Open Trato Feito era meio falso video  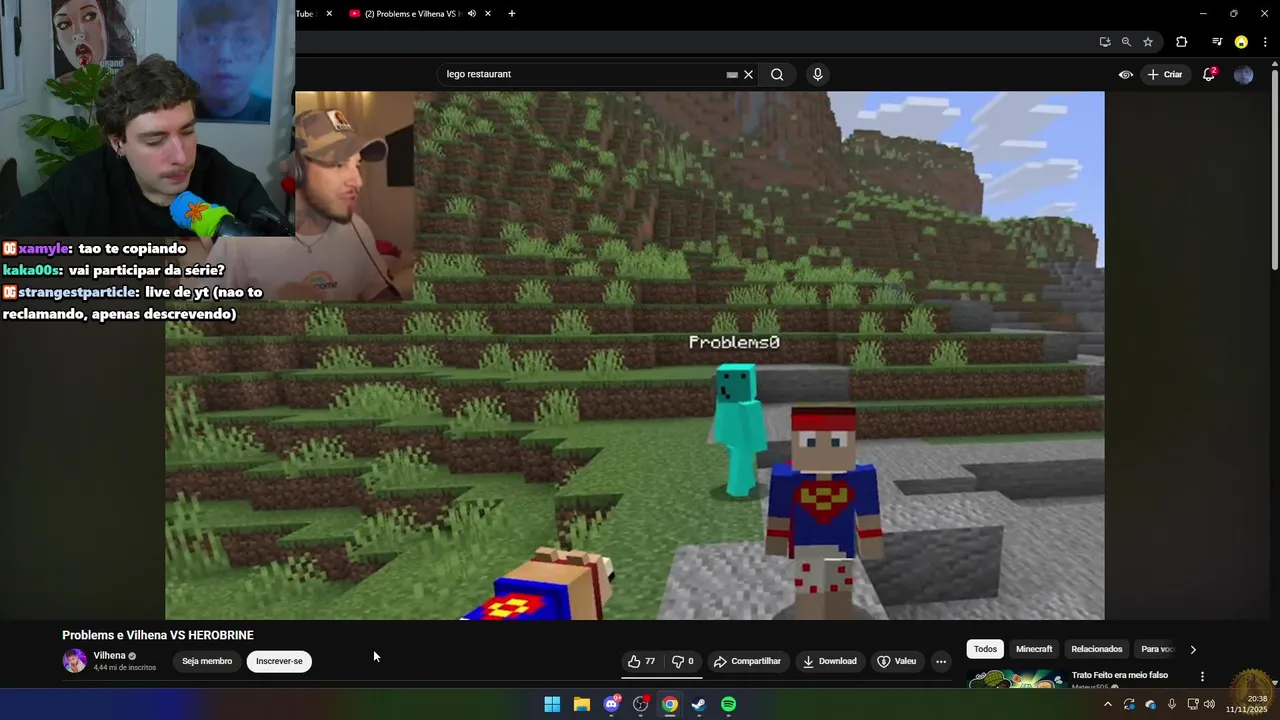pos(1120,675)
